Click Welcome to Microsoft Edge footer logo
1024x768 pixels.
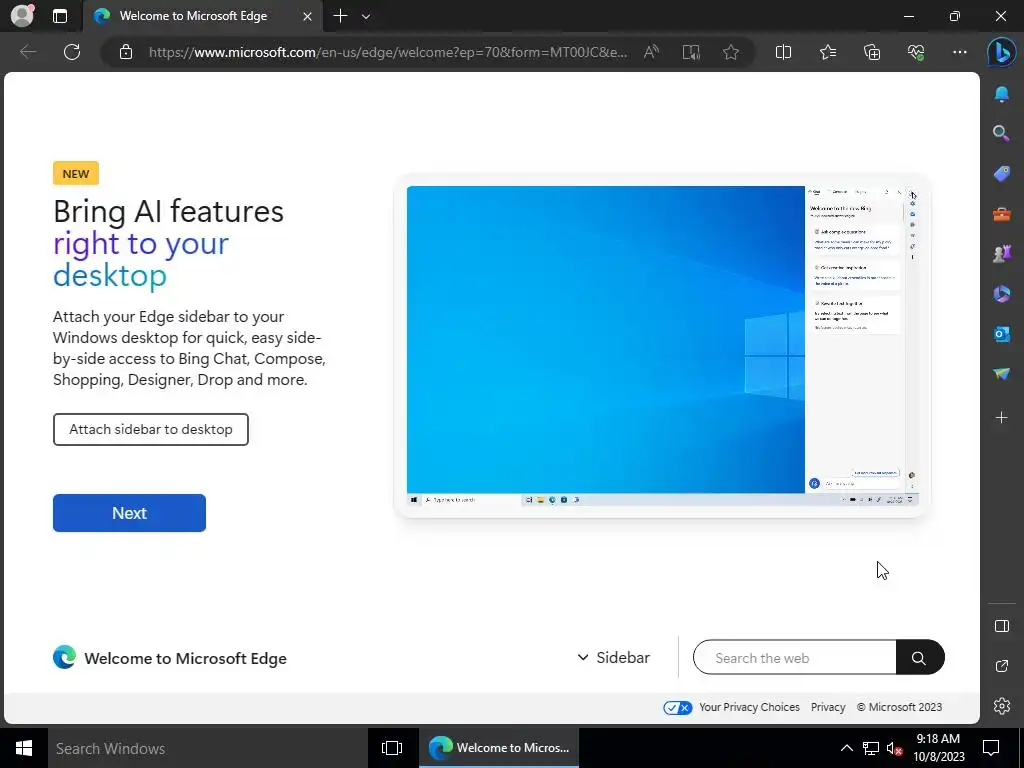(170, 658)
